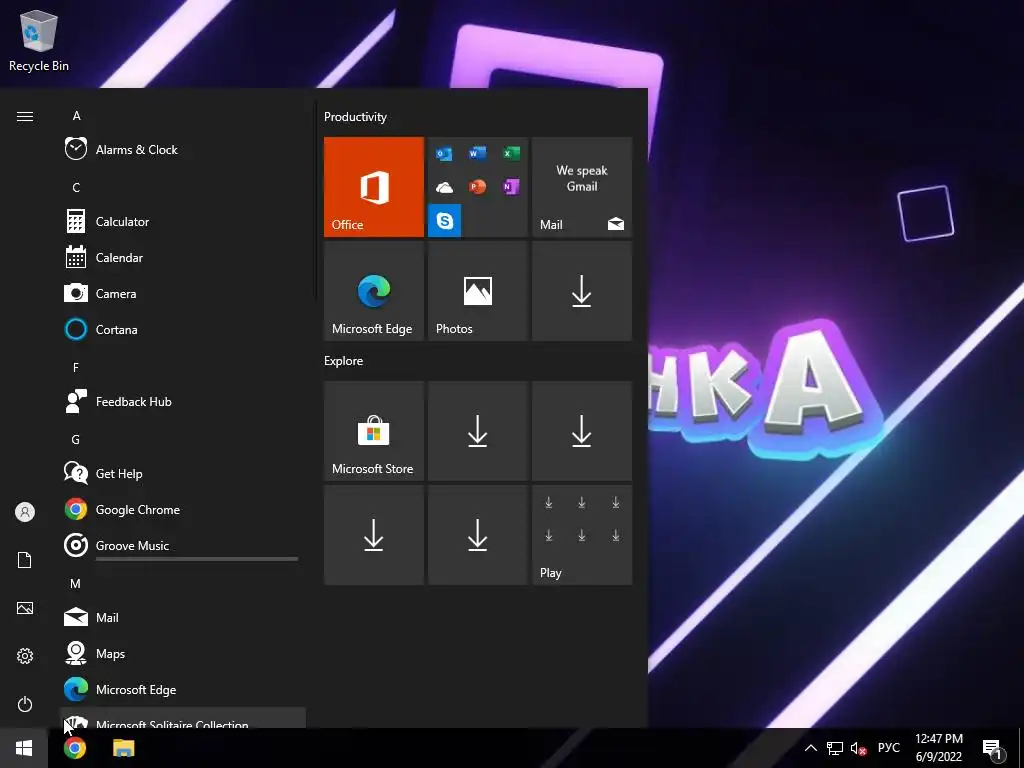Screen dimensions: 1024x768
Task: Click the app list scrollbar
Action: (316, 200)
